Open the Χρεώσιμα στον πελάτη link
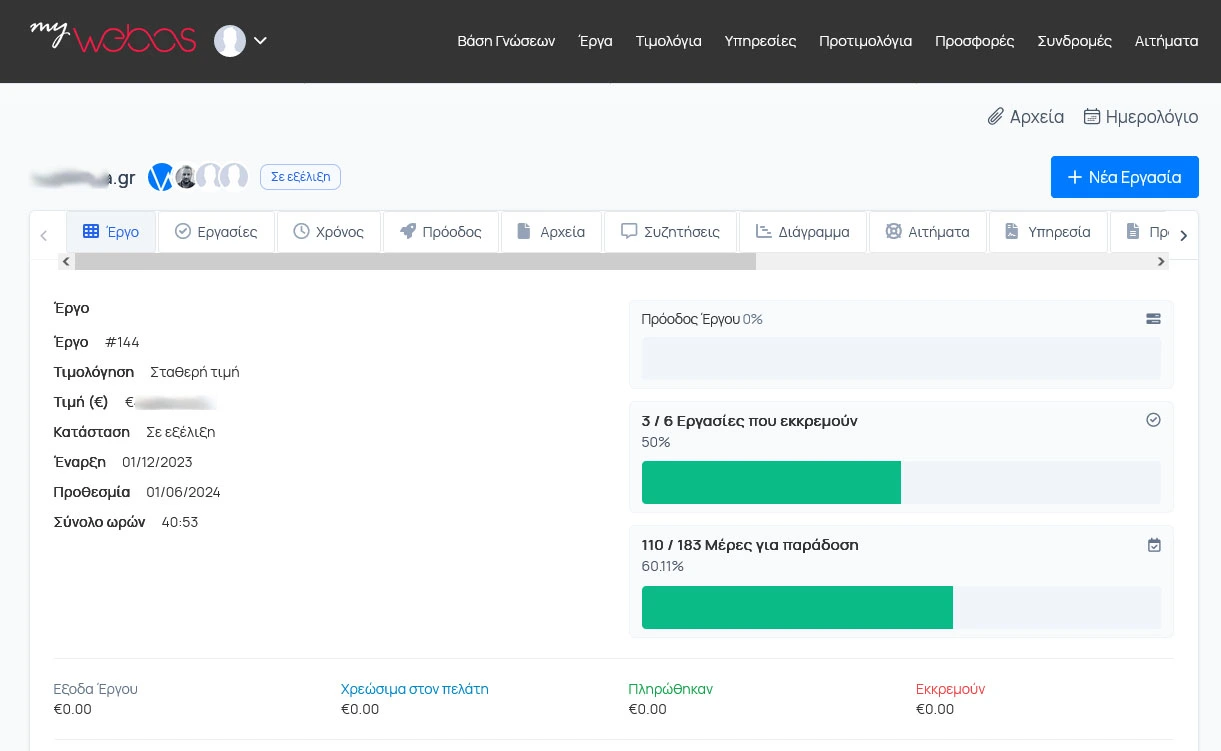 [x=414, y=689]
